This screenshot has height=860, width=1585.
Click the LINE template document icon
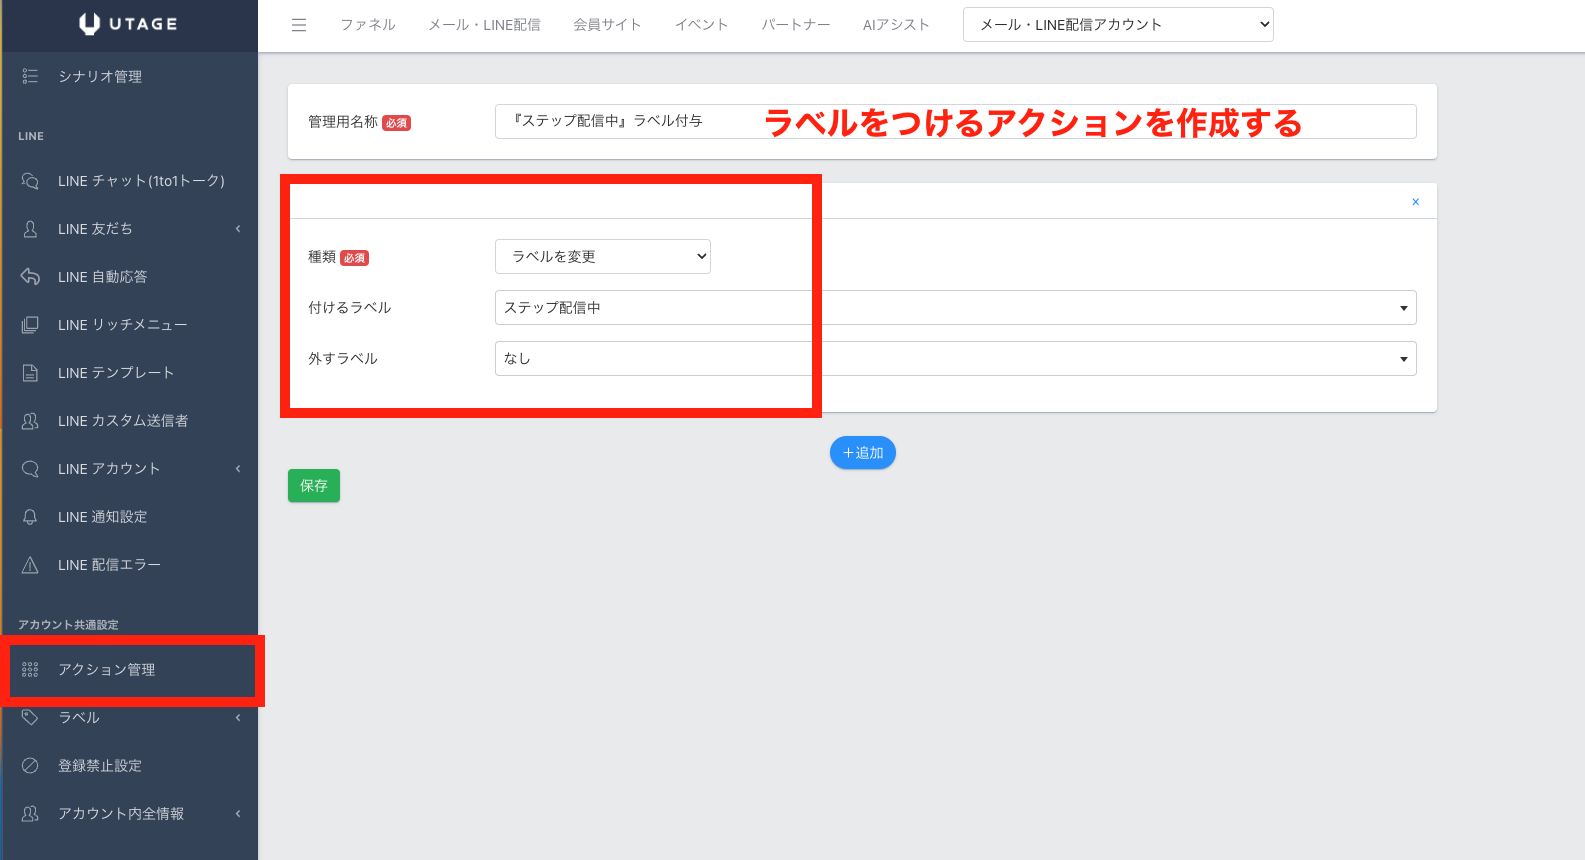coord(30,373)
